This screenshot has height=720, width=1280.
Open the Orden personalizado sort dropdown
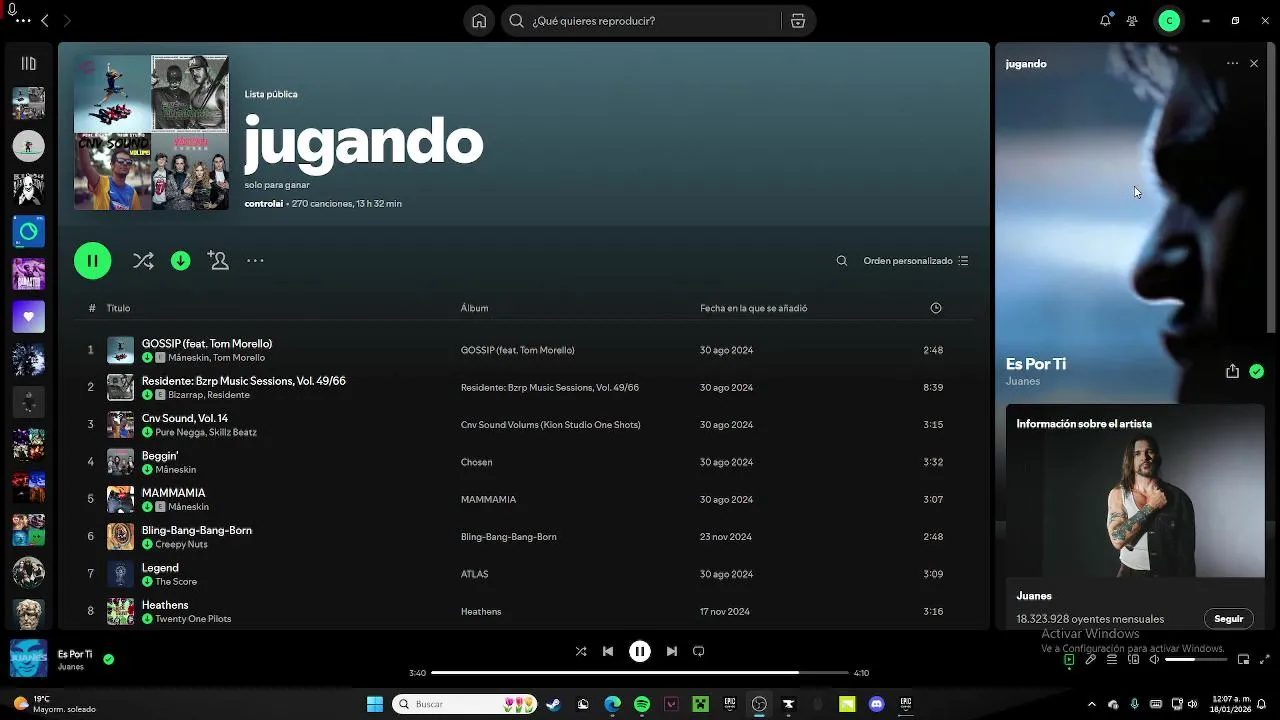click(915, 261)
